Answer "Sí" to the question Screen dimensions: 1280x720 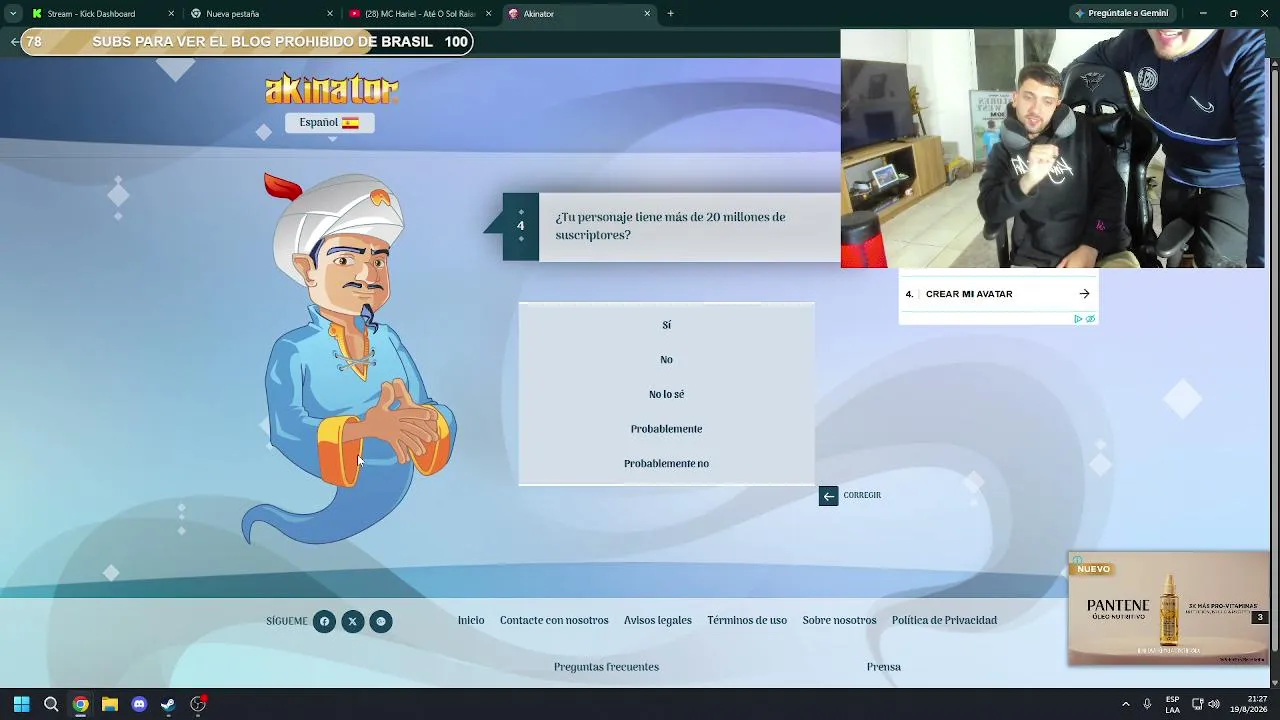click(666, 325)
